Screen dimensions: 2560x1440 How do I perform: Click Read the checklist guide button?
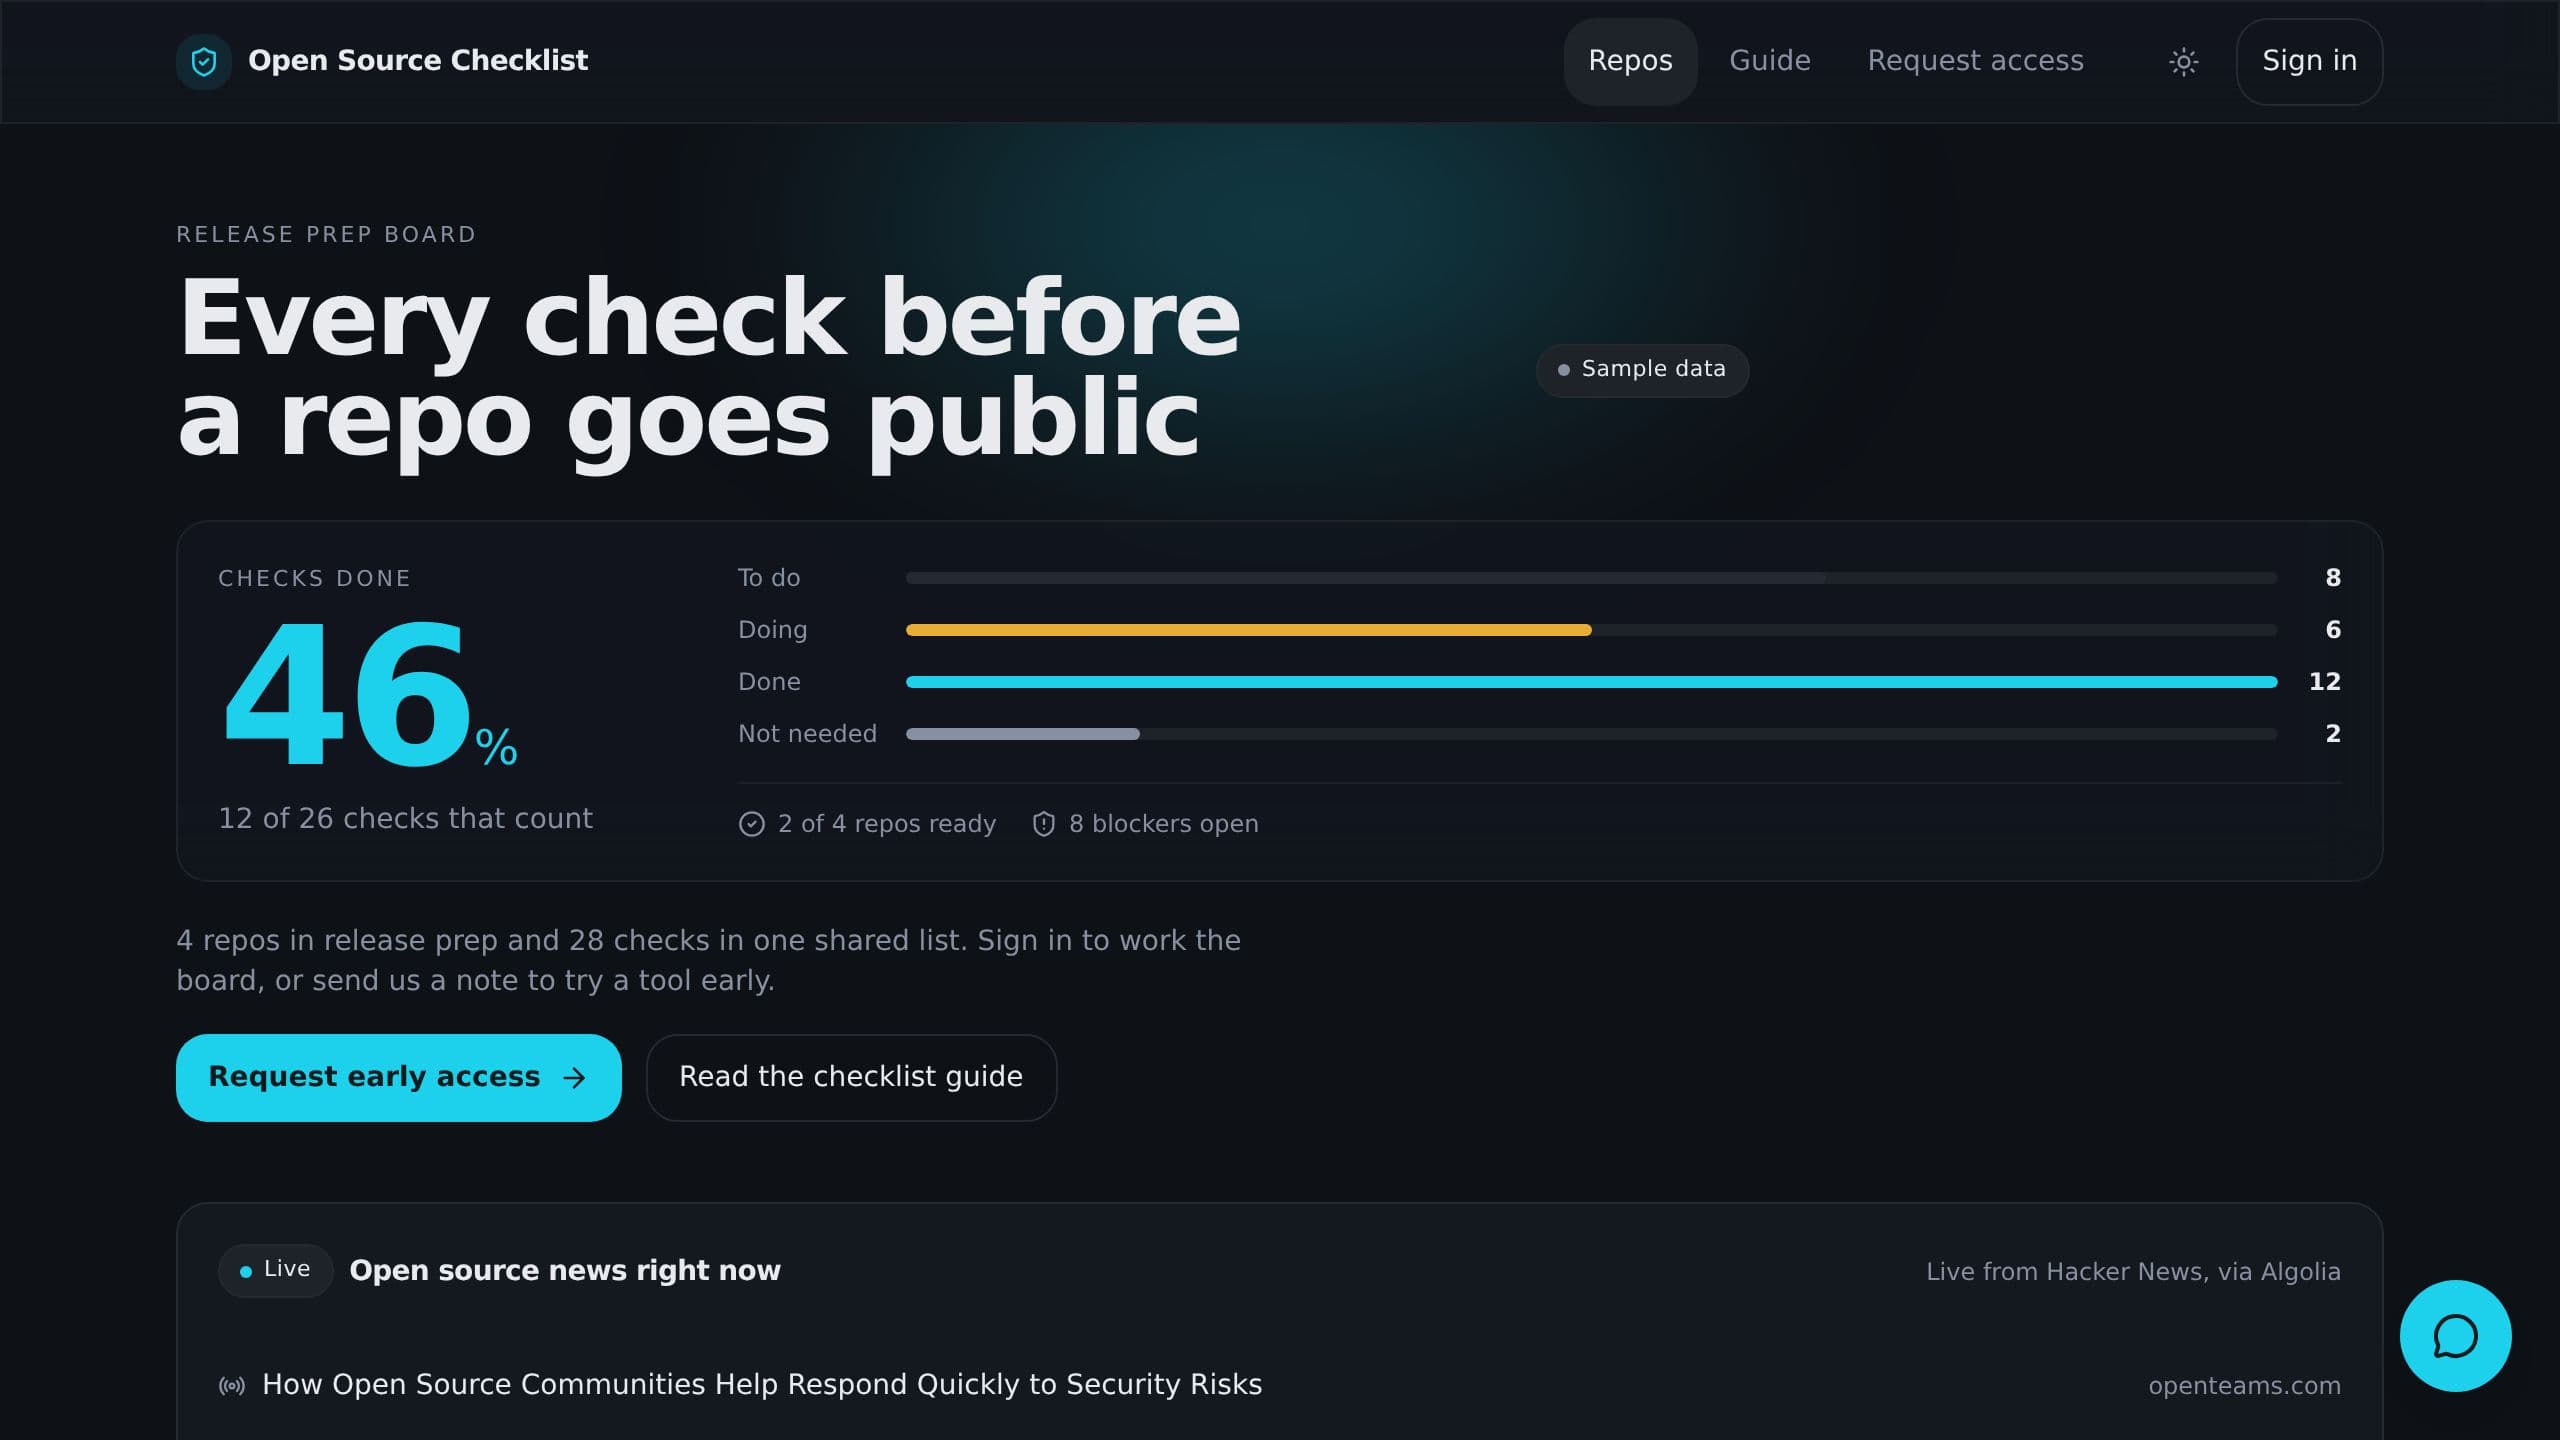[x=851, y=1078]
